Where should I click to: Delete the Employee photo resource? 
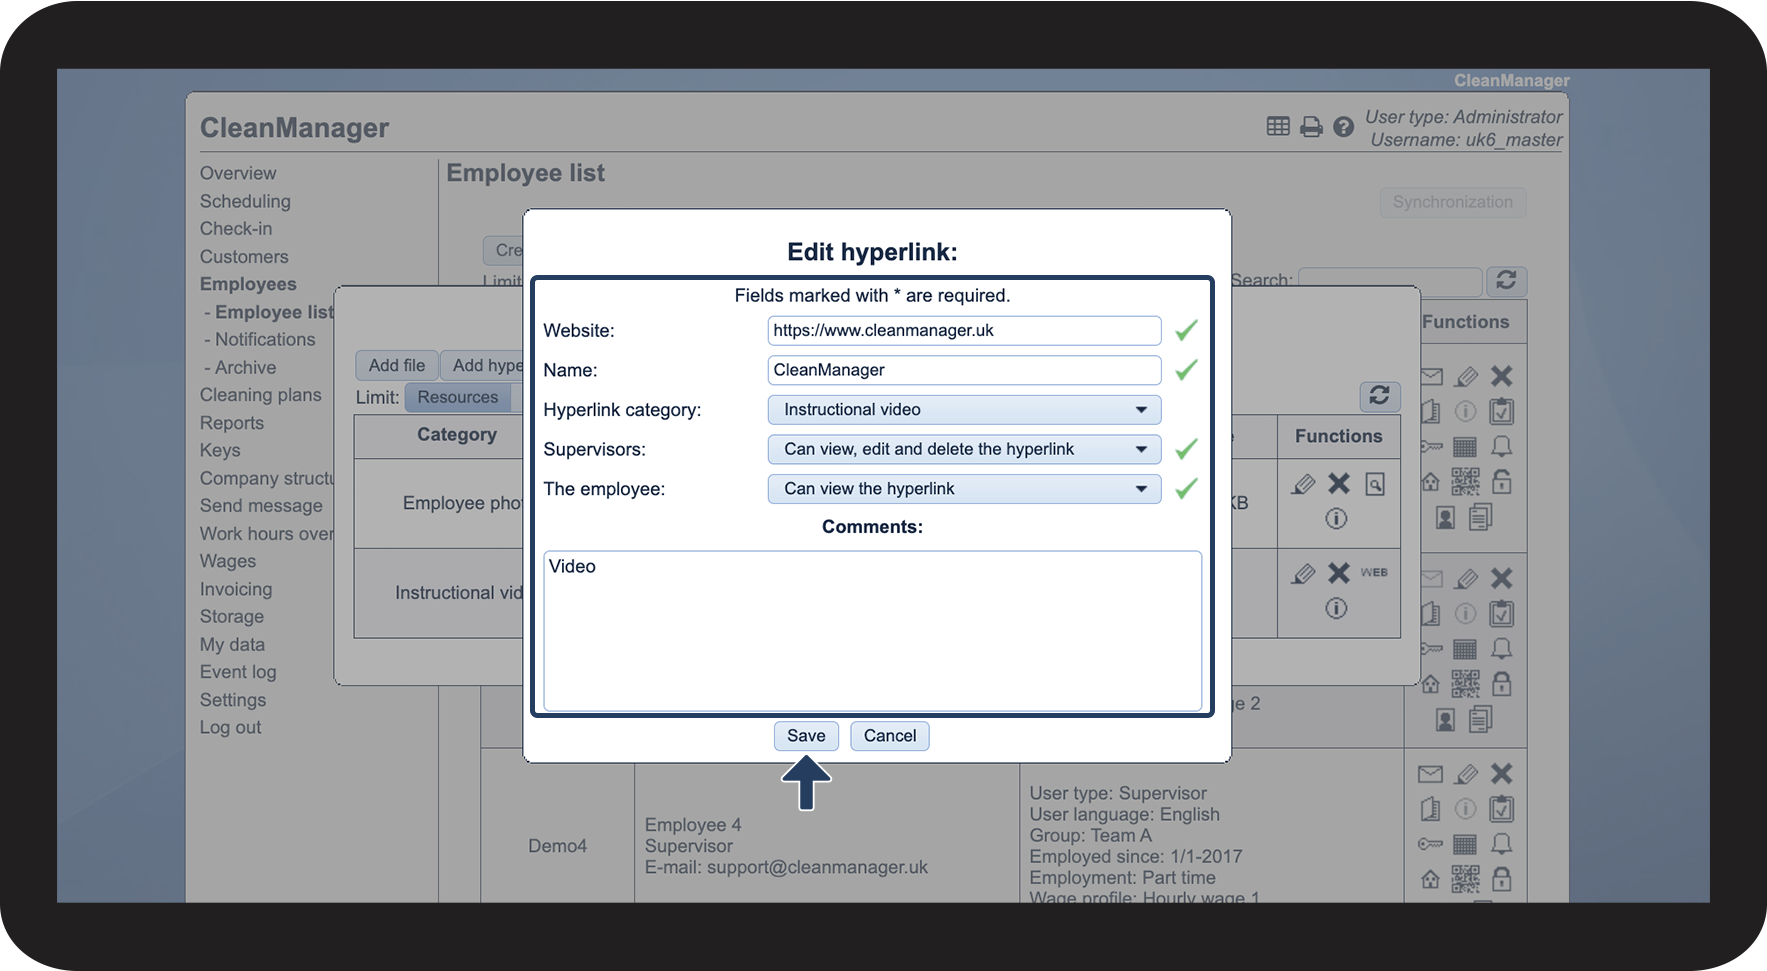(x=1339, y=484)
